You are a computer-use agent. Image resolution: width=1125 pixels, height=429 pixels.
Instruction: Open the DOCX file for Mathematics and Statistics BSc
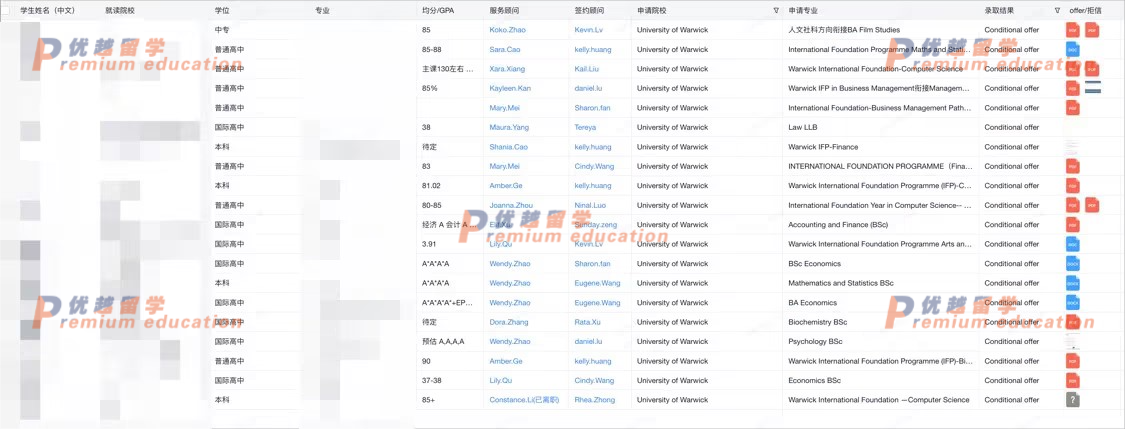click(x=1072, y=283)
